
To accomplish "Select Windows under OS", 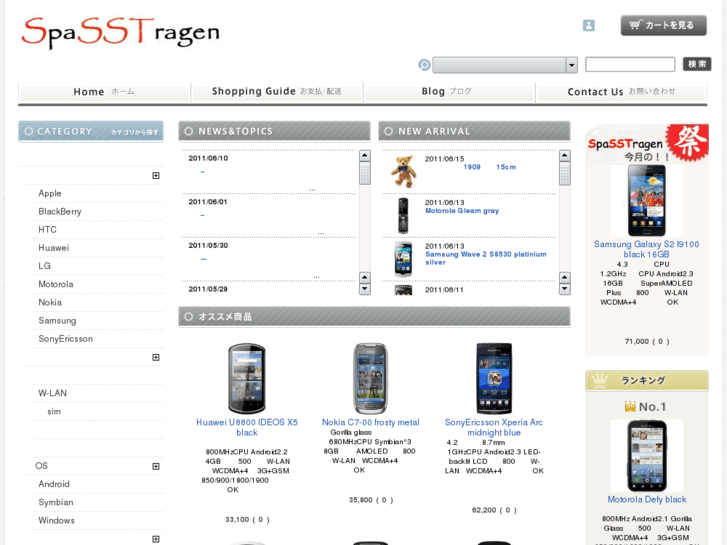I will coord(56,520).
